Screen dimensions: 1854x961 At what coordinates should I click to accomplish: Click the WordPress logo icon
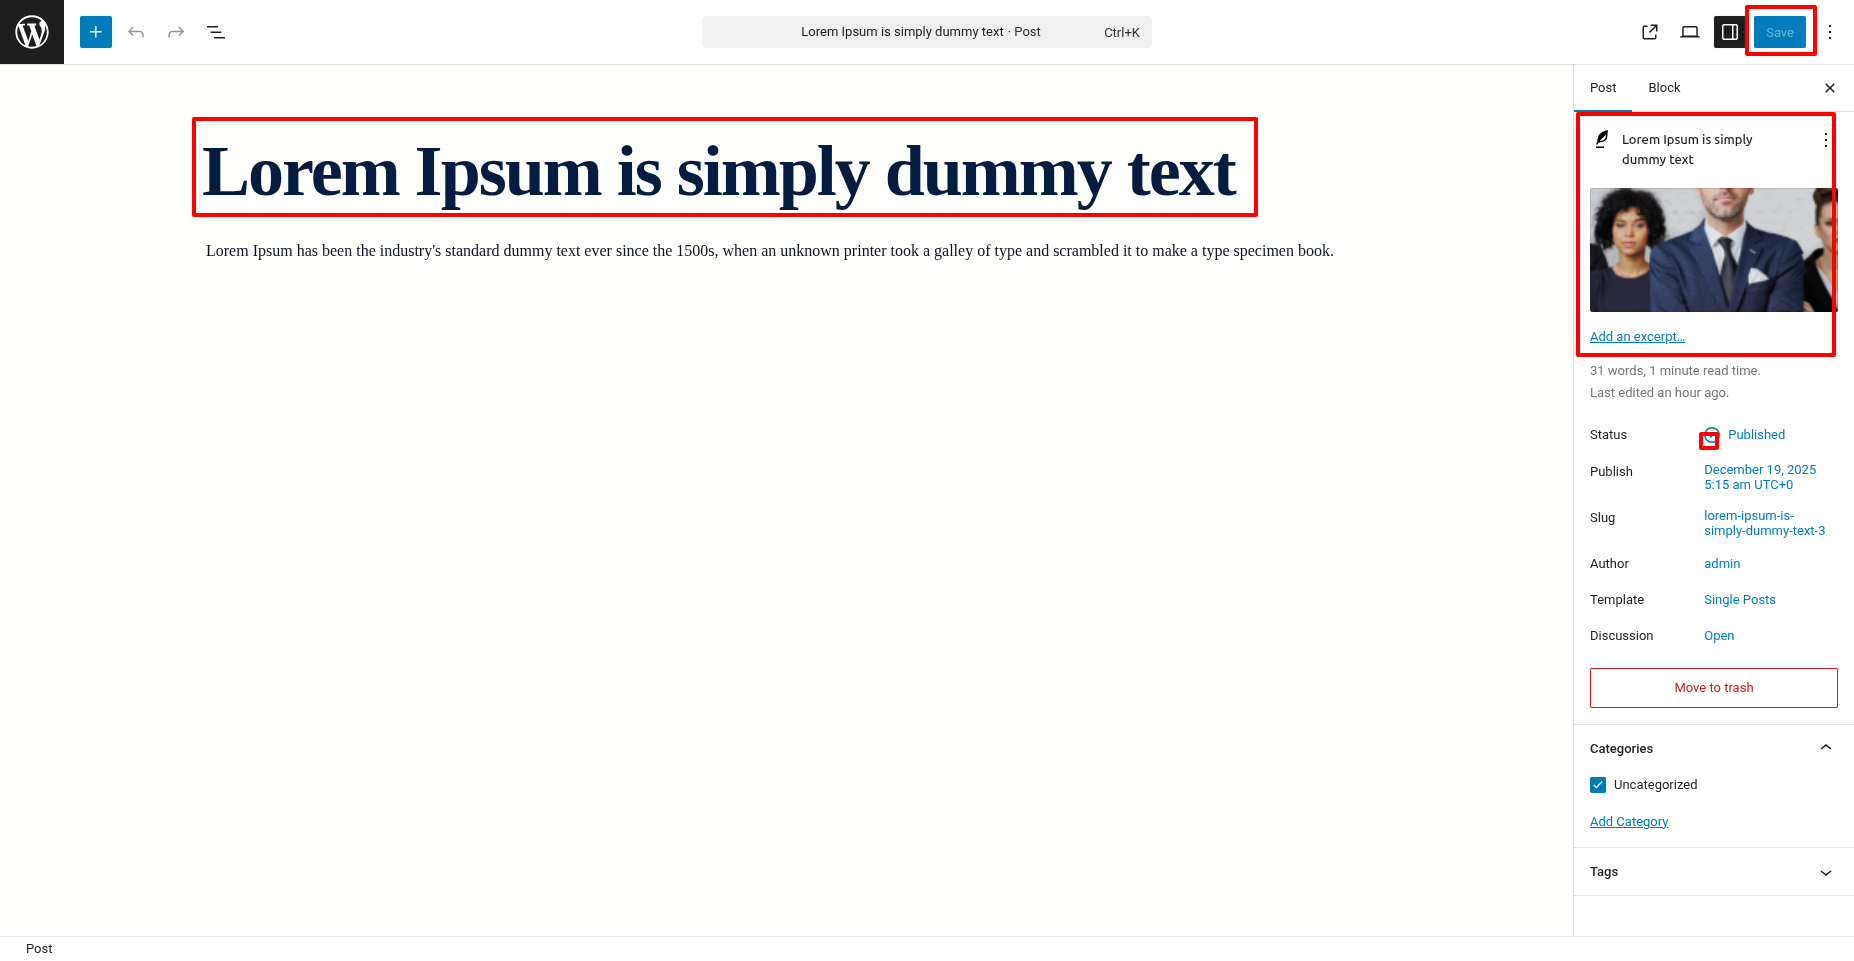click(x=32, y=32)
